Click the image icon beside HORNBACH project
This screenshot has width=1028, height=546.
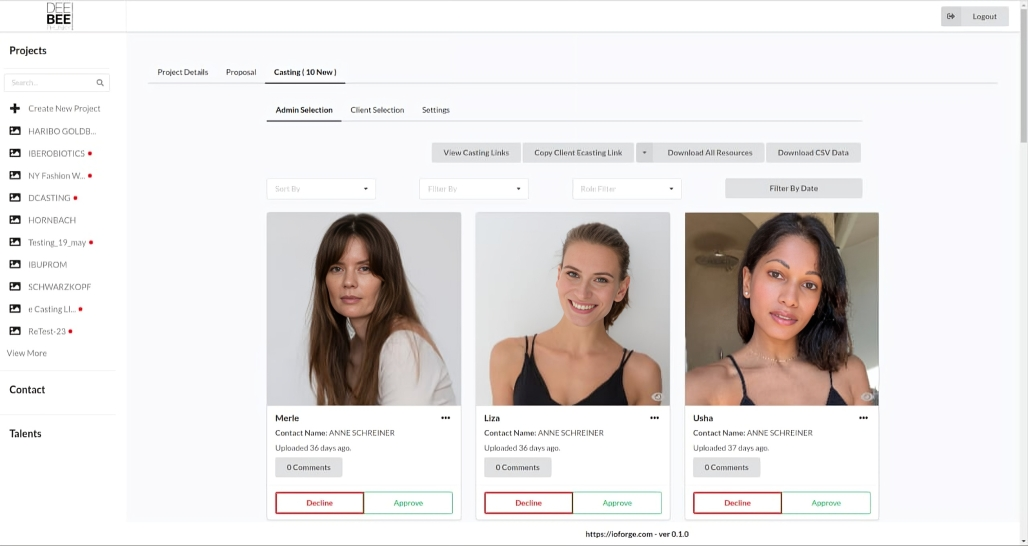(15, 220)
